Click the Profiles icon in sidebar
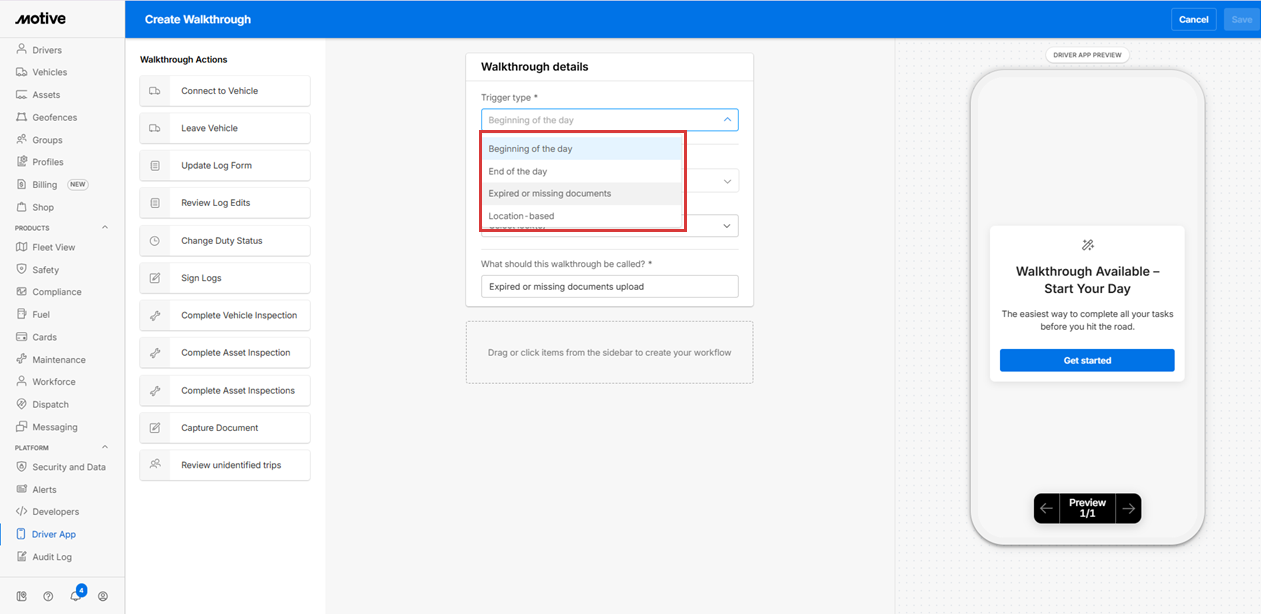The image size is (1261, 614). (22, 161)
